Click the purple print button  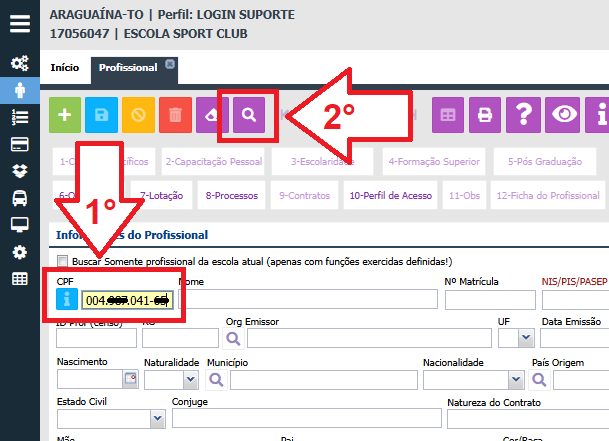(485, 115)
